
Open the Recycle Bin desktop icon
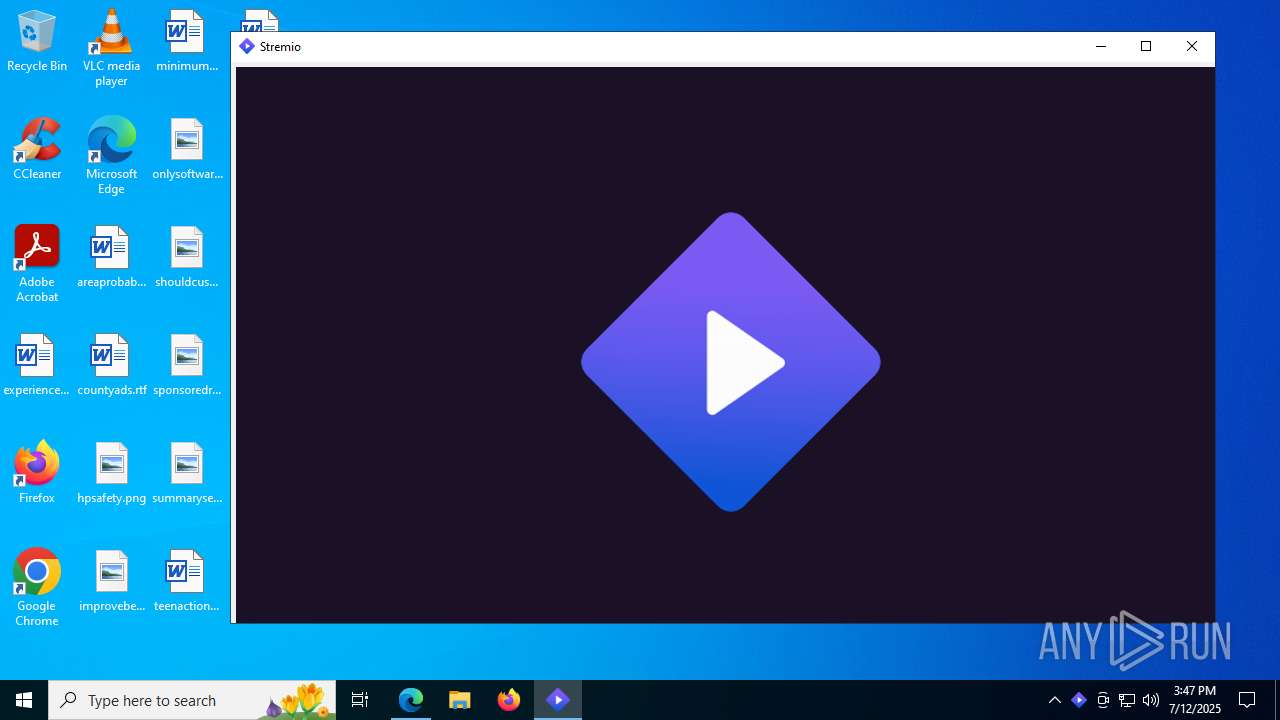tap(37, 42)
